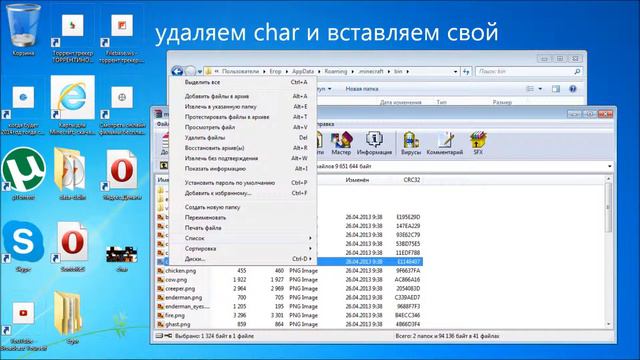Choose Печать файла menu item
This screenshot has height=360, width=640.
pyautogui.click(x=243, y=227)
